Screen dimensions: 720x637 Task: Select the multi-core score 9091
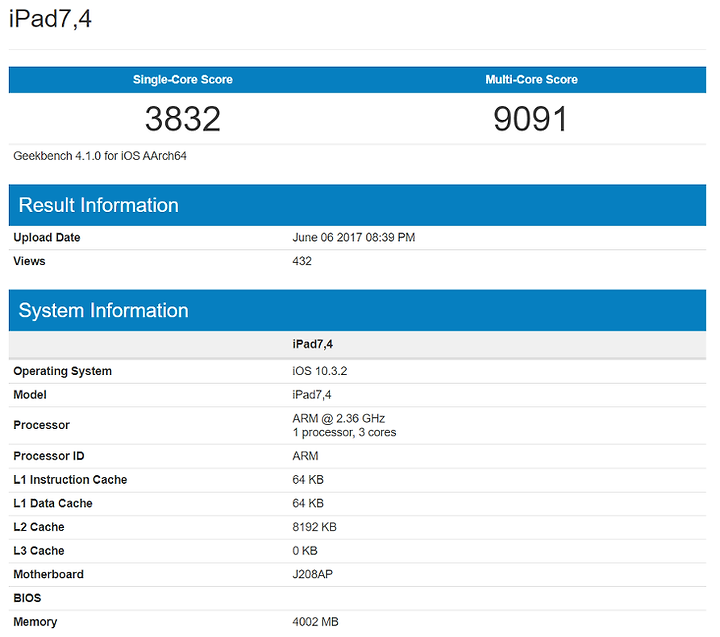(530, 119)
